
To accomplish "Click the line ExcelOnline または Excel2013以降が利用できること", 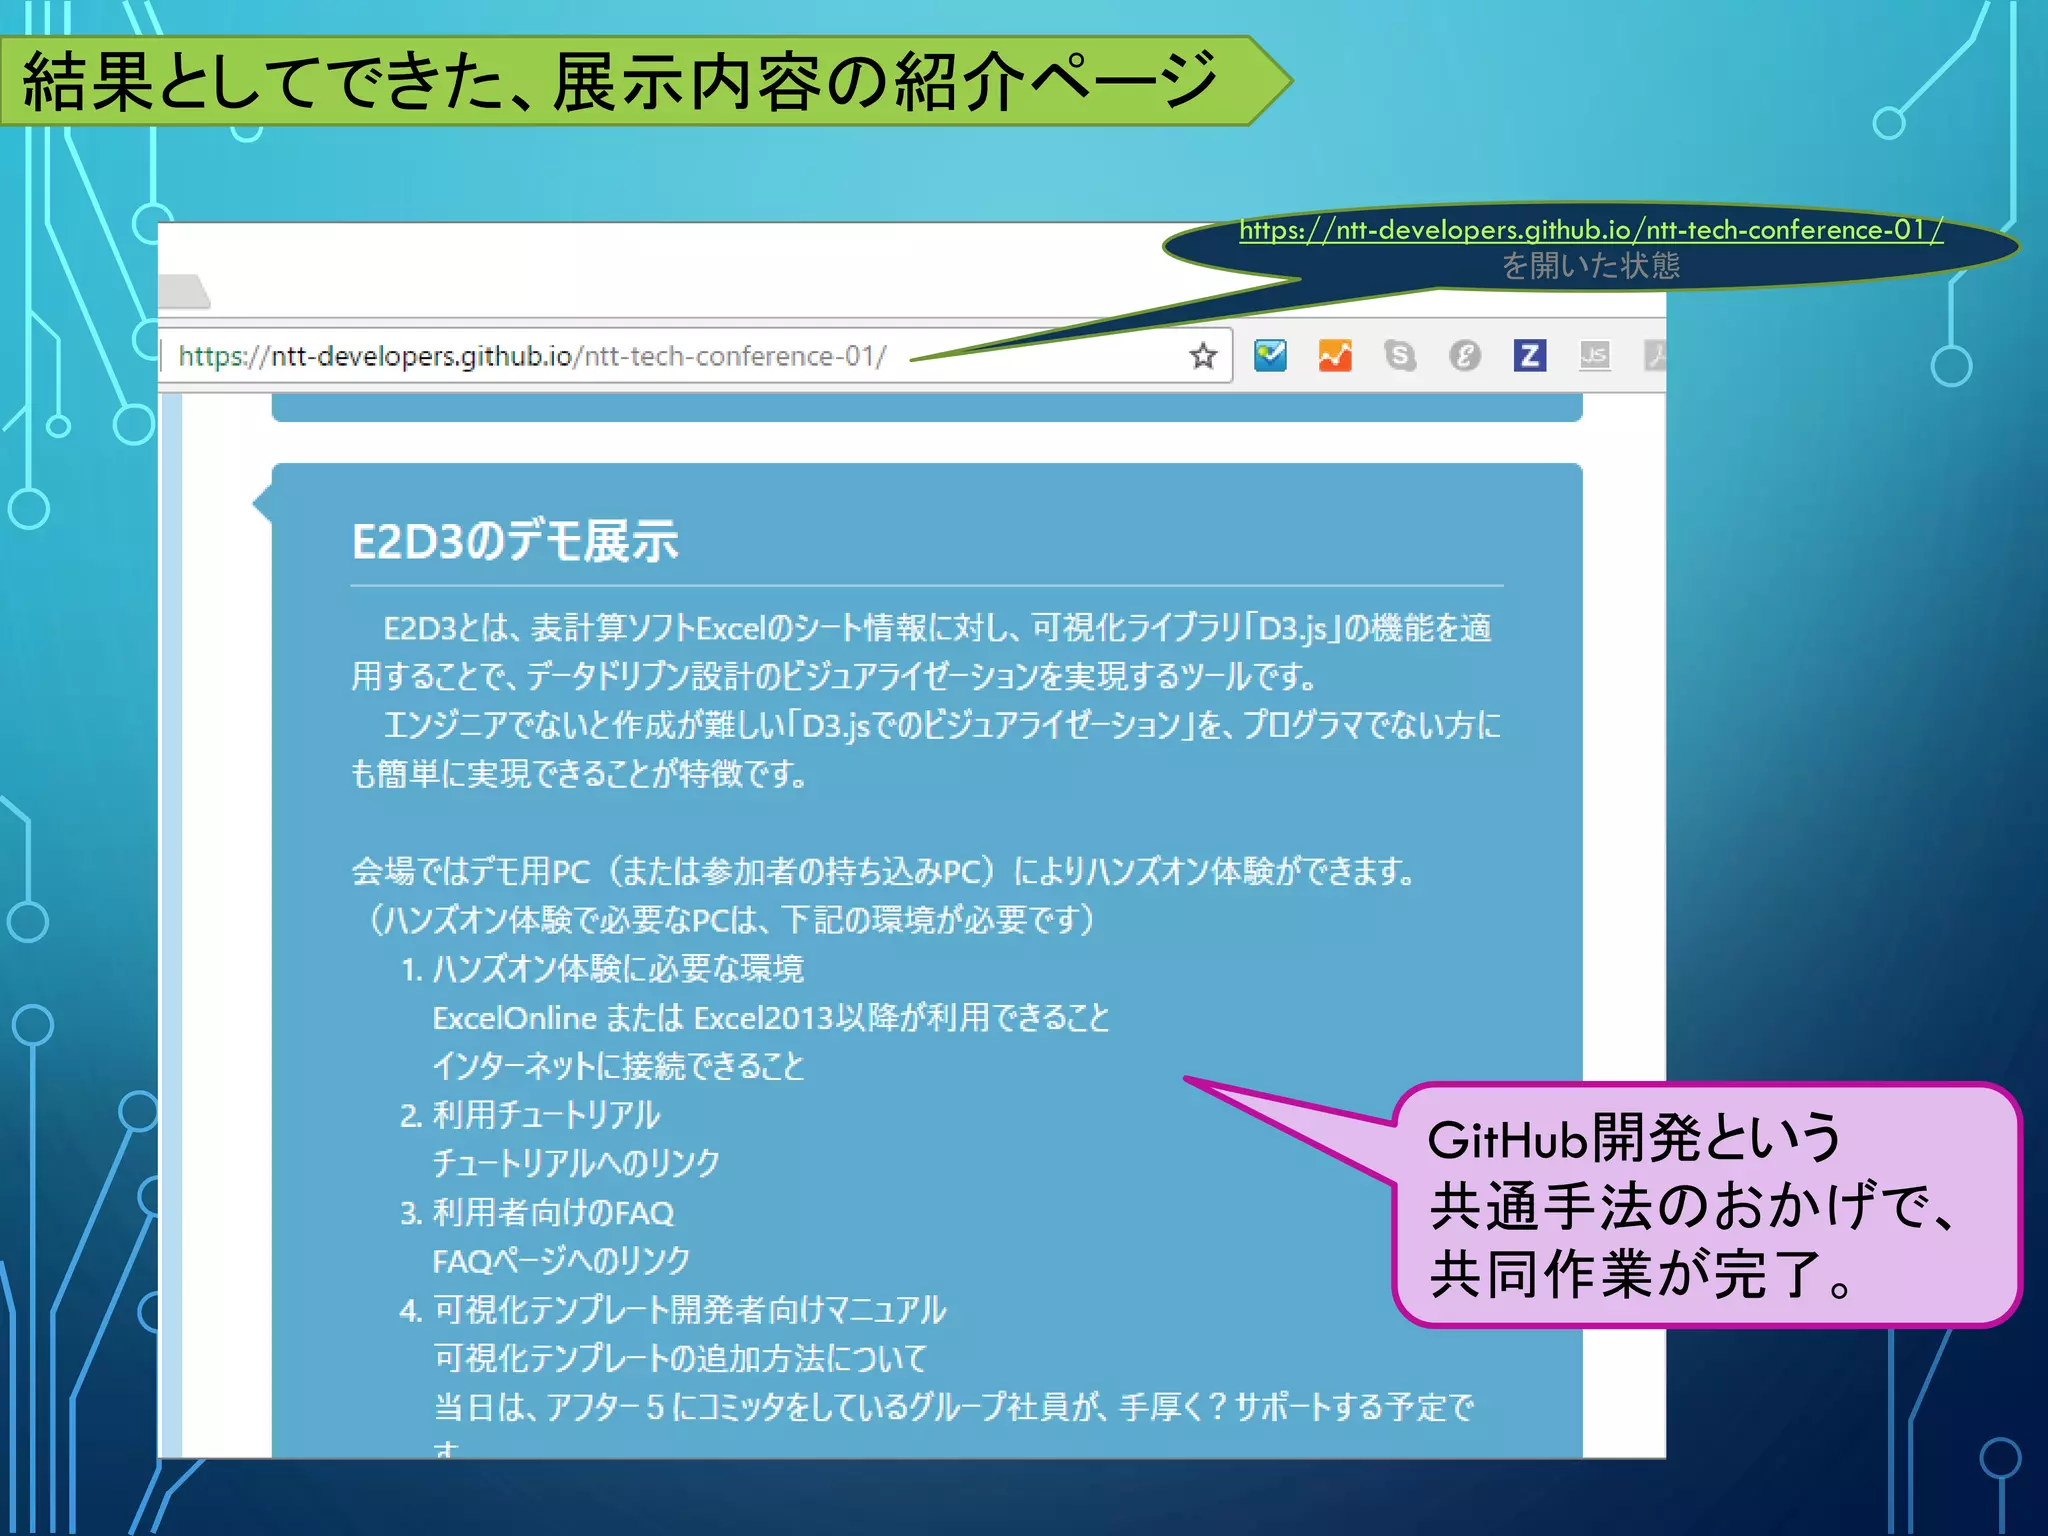I will (771, 1017).
